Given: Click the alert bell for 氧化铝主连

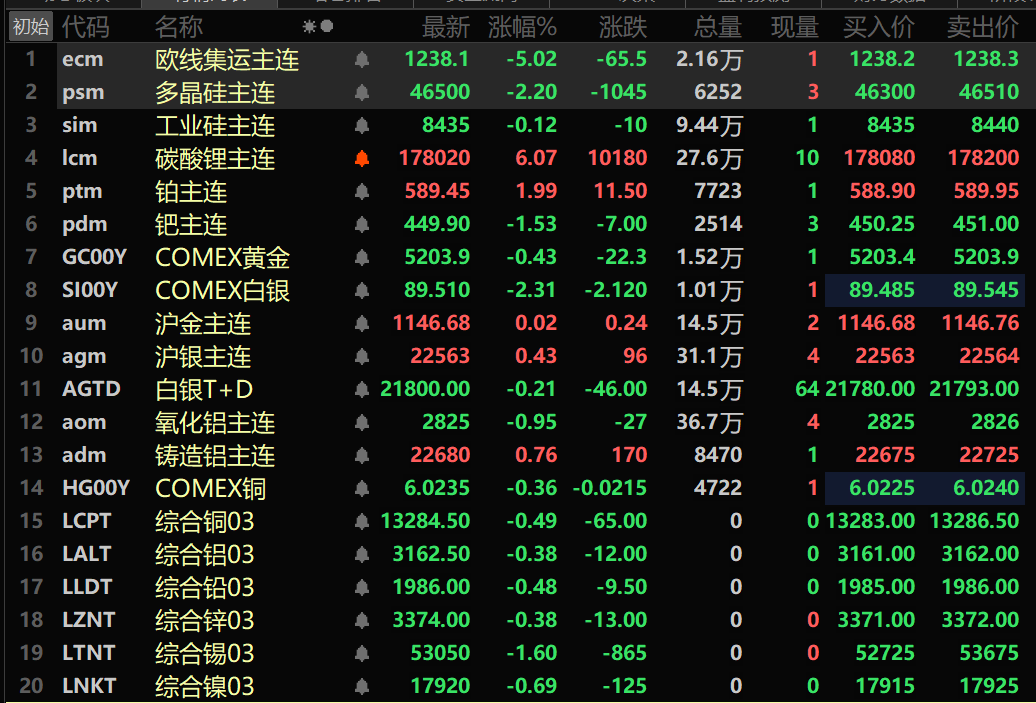Looking at the screenshot, I should [361, 422].
